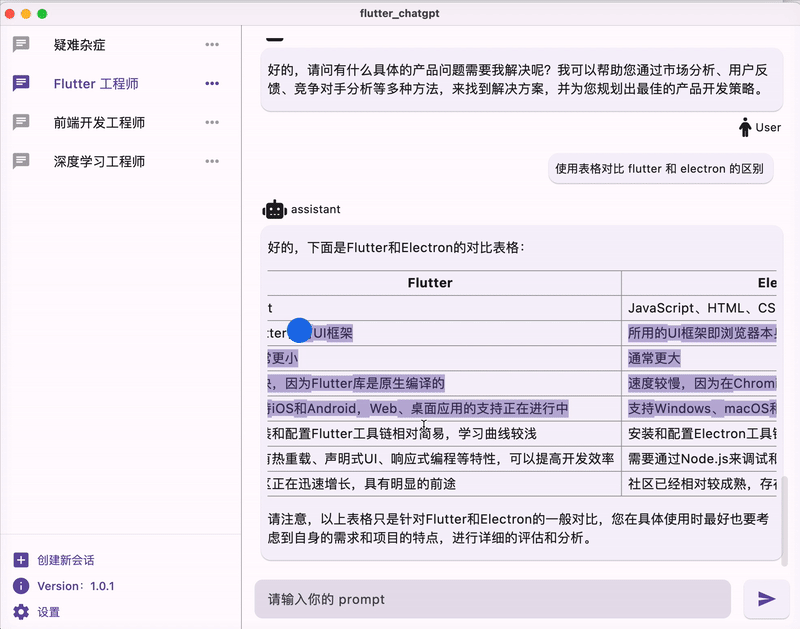Click the user message 使用表格对比 flutter 和 electron 的区别
This screenshot has width=800, height=629.
(x=660, y=169)
